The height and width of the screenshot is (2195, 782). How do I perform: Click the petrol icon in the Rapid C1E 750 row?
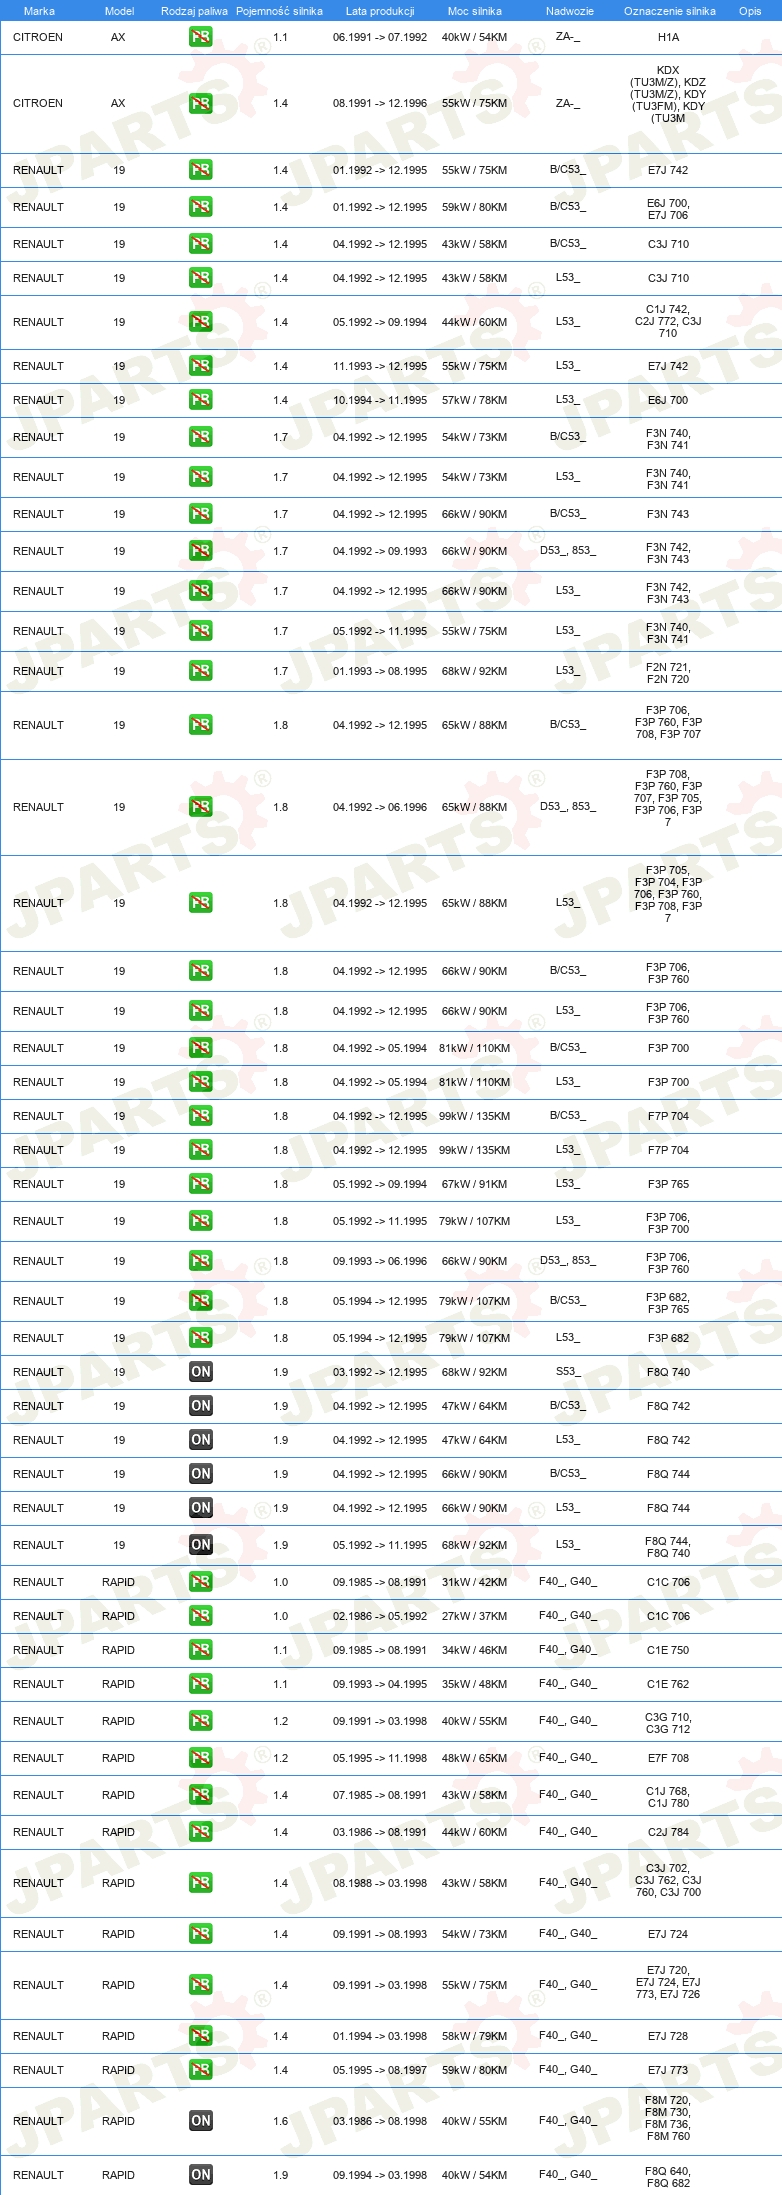click(200, 1650)
